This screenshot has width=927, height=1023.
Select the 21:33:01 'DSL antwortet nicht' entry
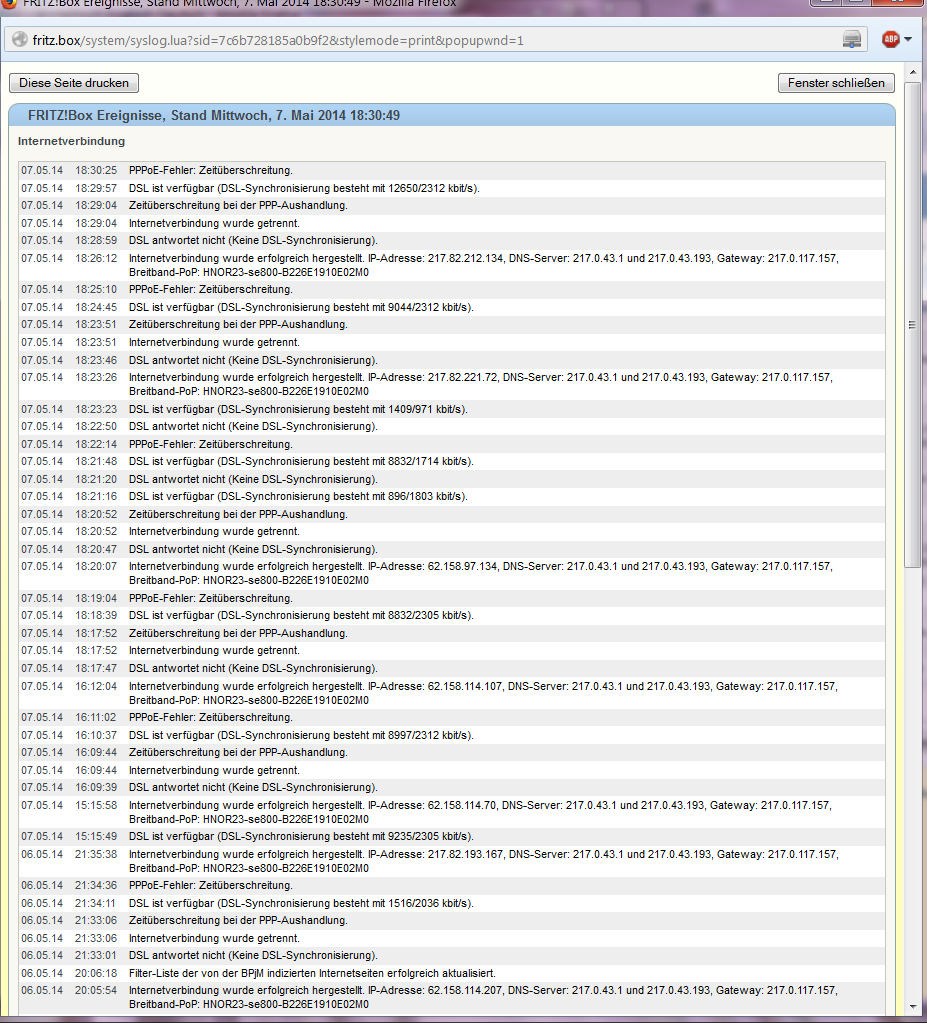click(451, 955)
